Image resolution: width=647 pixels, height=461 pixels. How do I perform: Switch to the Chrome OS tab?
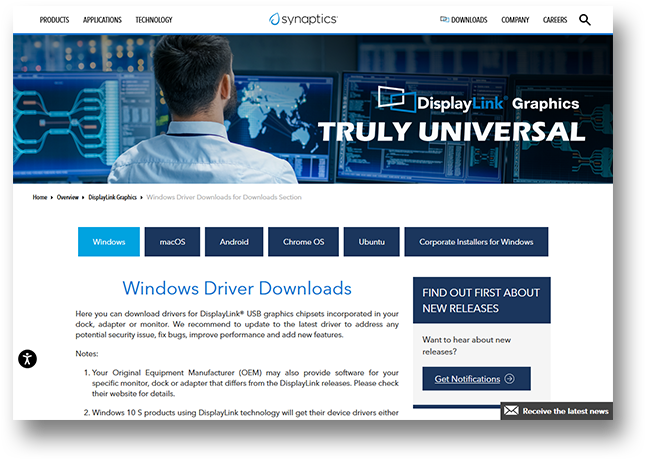tap(303, 242)
